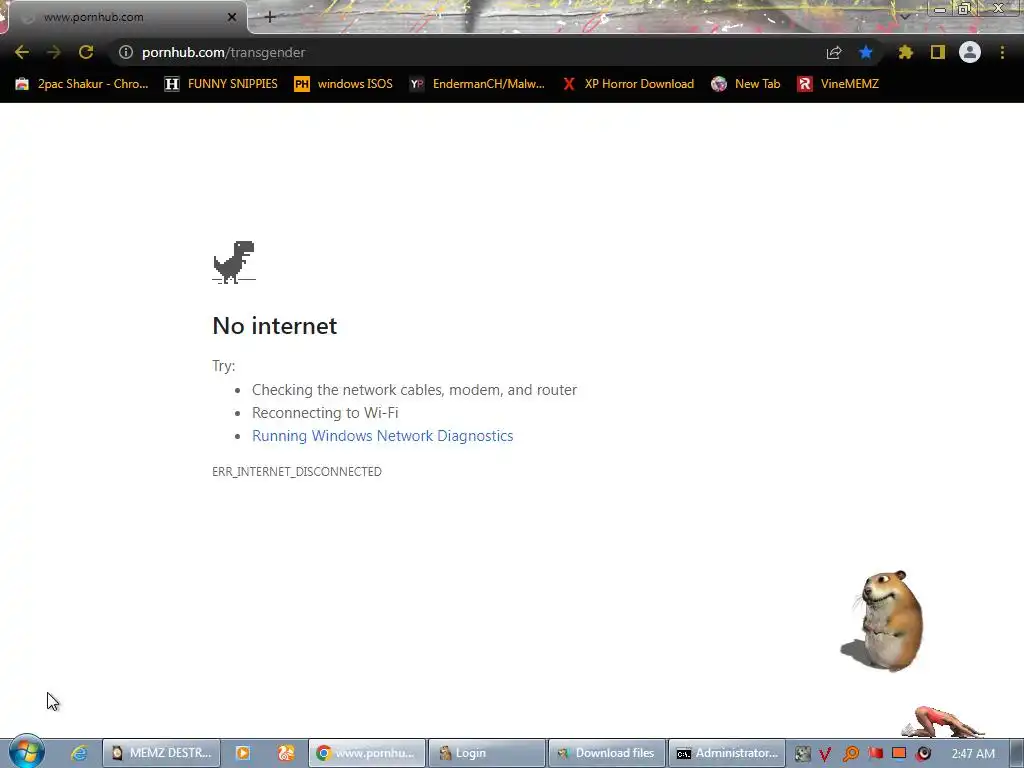Click the forward navigation arrow
This screenshot has height=768, width=1024.
coord(54,52)
